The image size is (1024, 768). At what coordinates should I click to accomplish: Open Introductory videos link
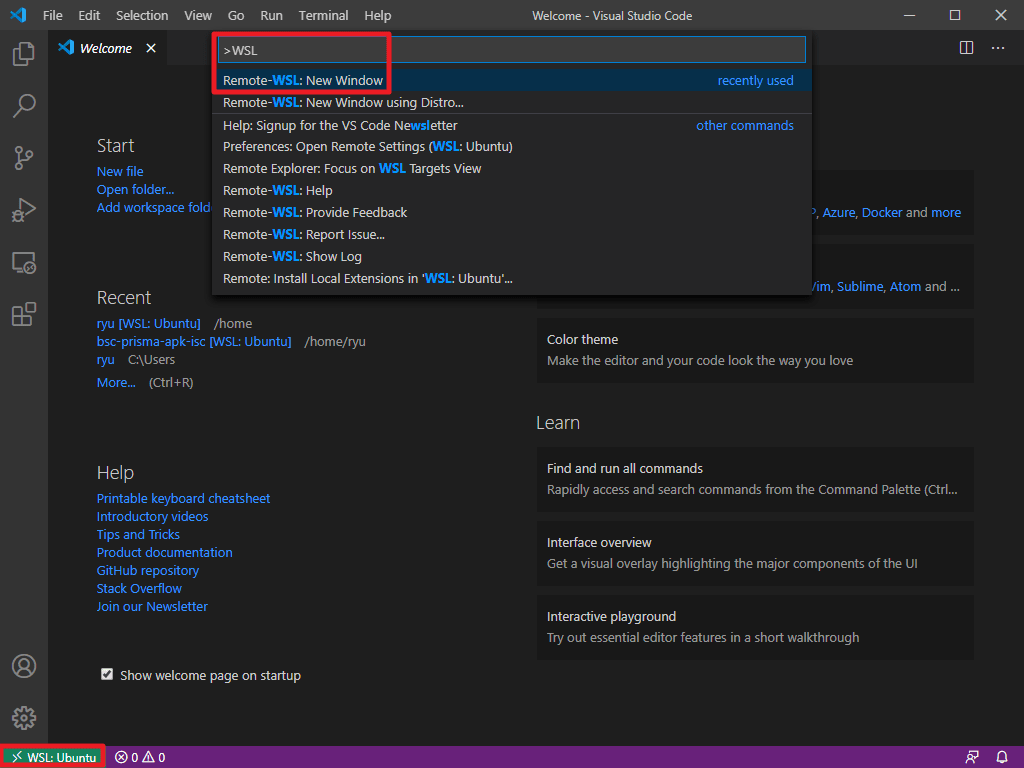click(x=153, y=517)
